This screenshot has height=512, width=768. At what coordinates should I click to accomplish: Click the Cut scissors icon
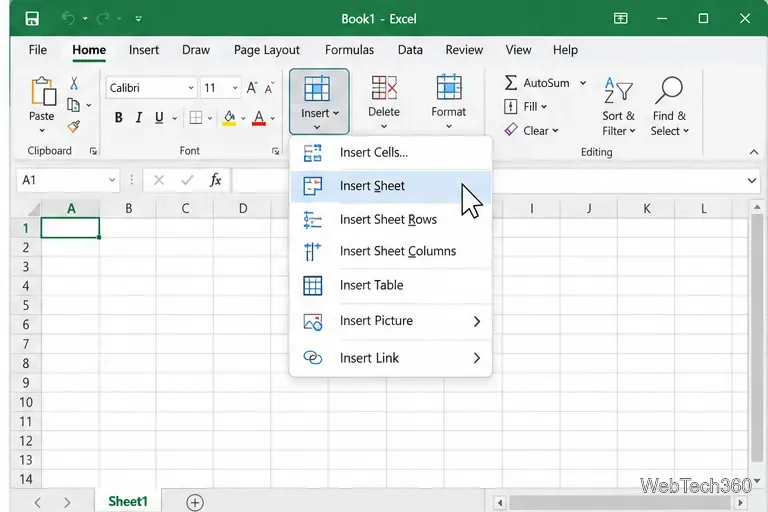point(74,83)
